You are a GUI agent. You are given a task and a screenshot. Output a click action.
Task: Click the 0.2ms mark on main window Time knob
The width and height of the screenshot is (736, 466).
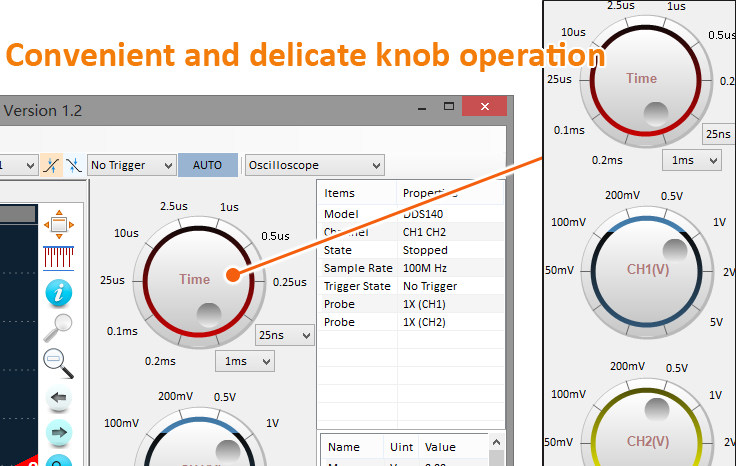(160, 361)
